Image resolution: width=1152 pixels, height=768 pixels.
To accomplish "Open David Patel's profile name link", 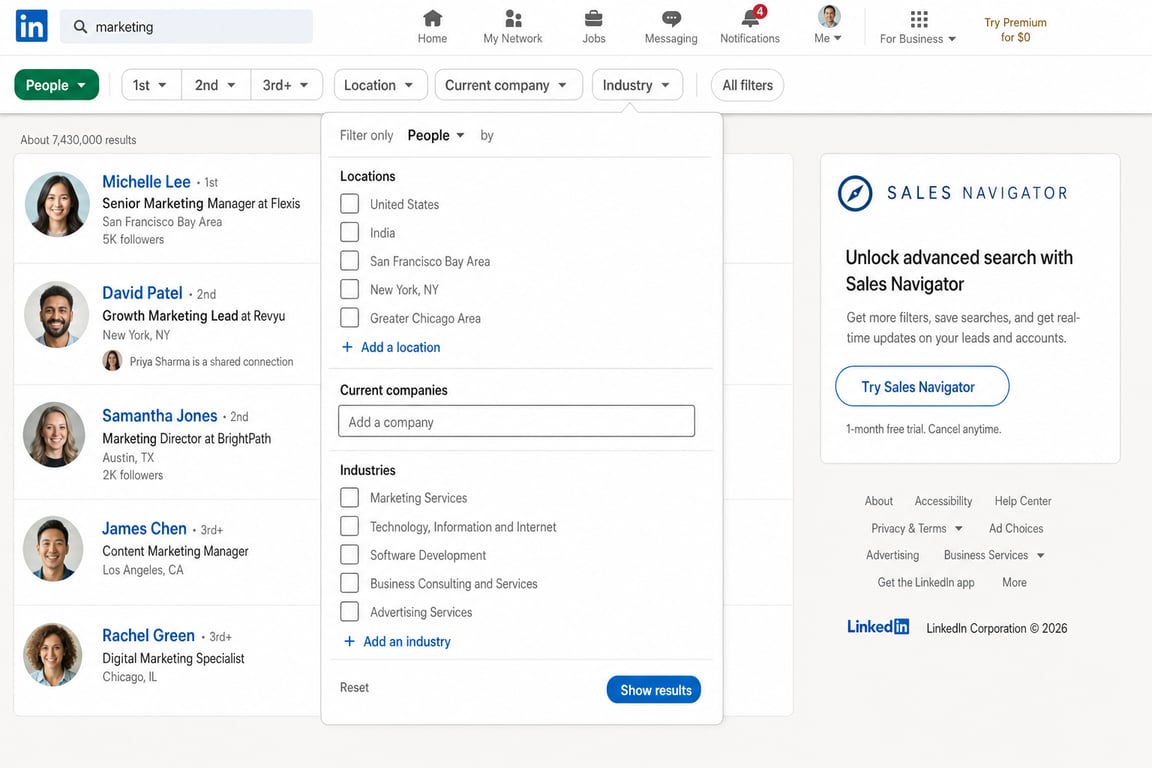I will click(x=142, y=293).
